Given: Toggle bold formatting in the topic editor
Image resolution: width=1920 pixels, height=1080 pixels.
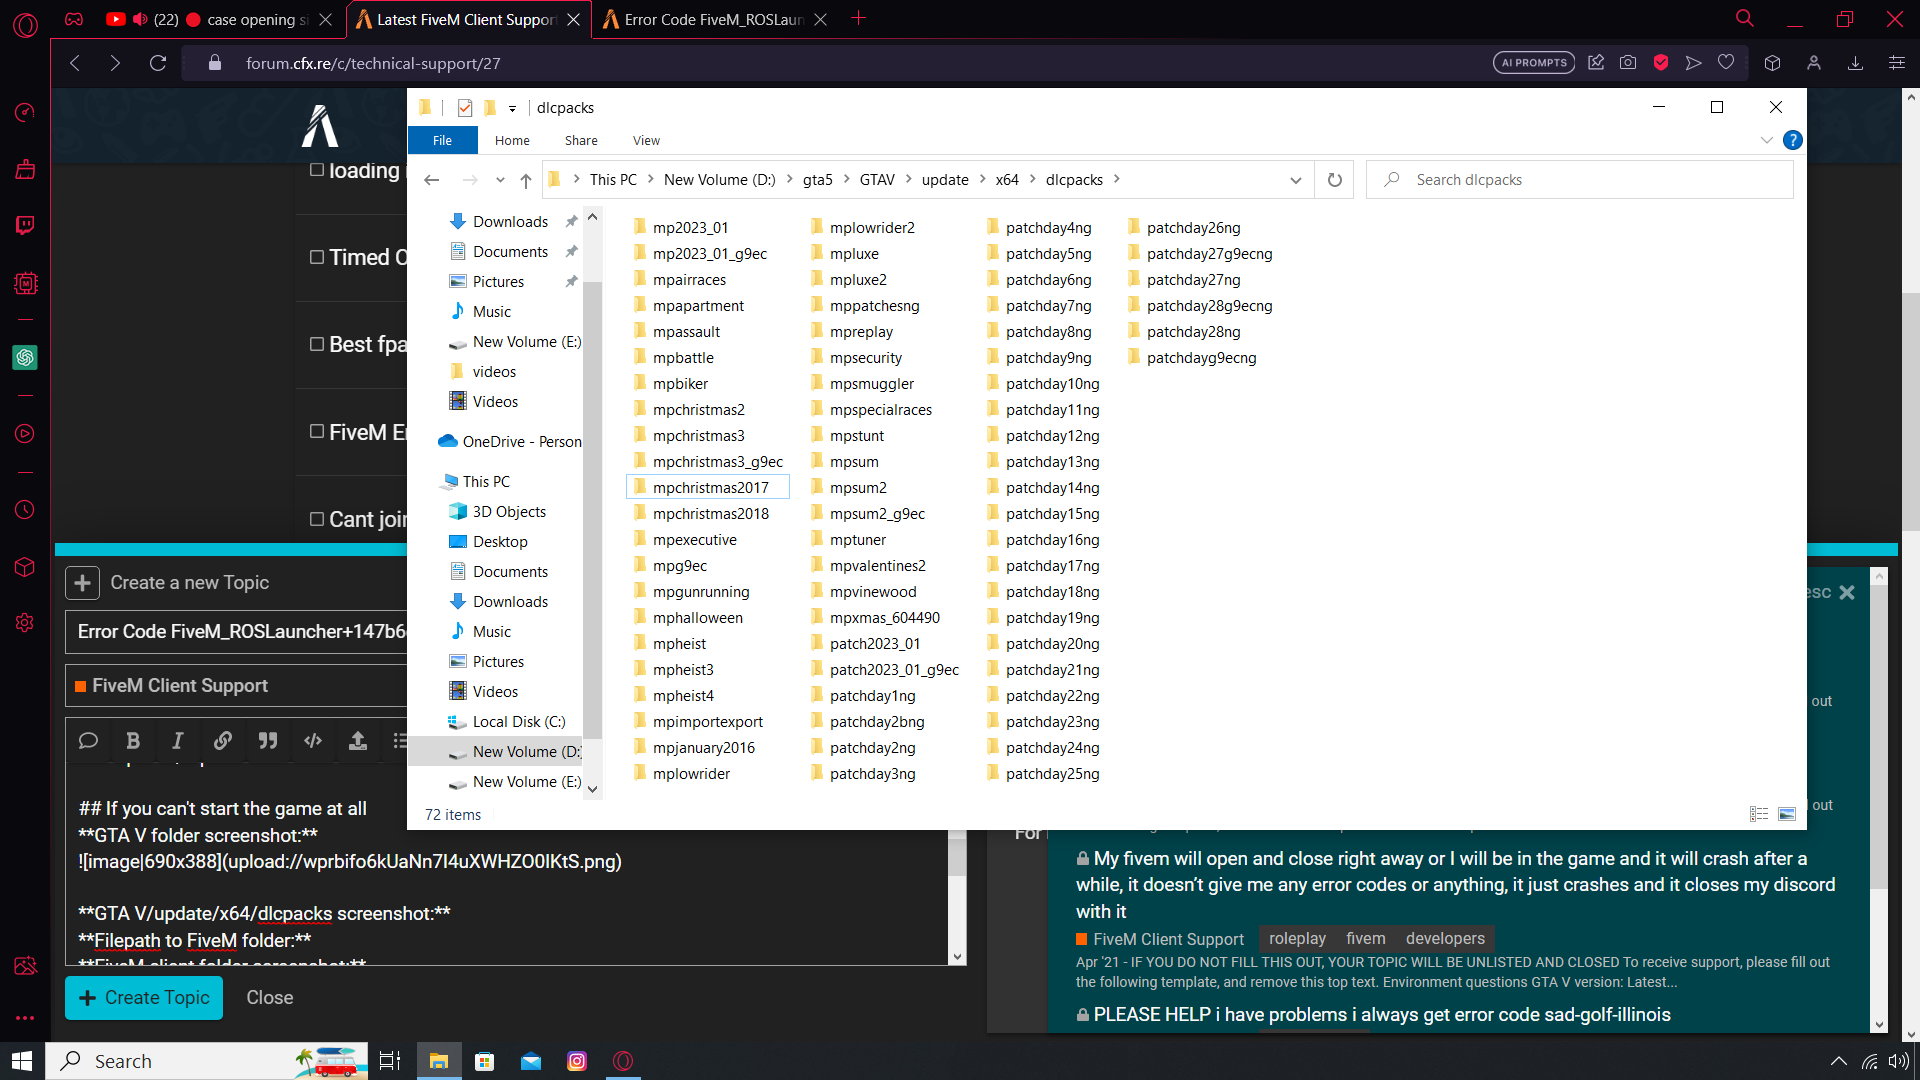Looking at the screenshot, I should (x=133, y=741).
